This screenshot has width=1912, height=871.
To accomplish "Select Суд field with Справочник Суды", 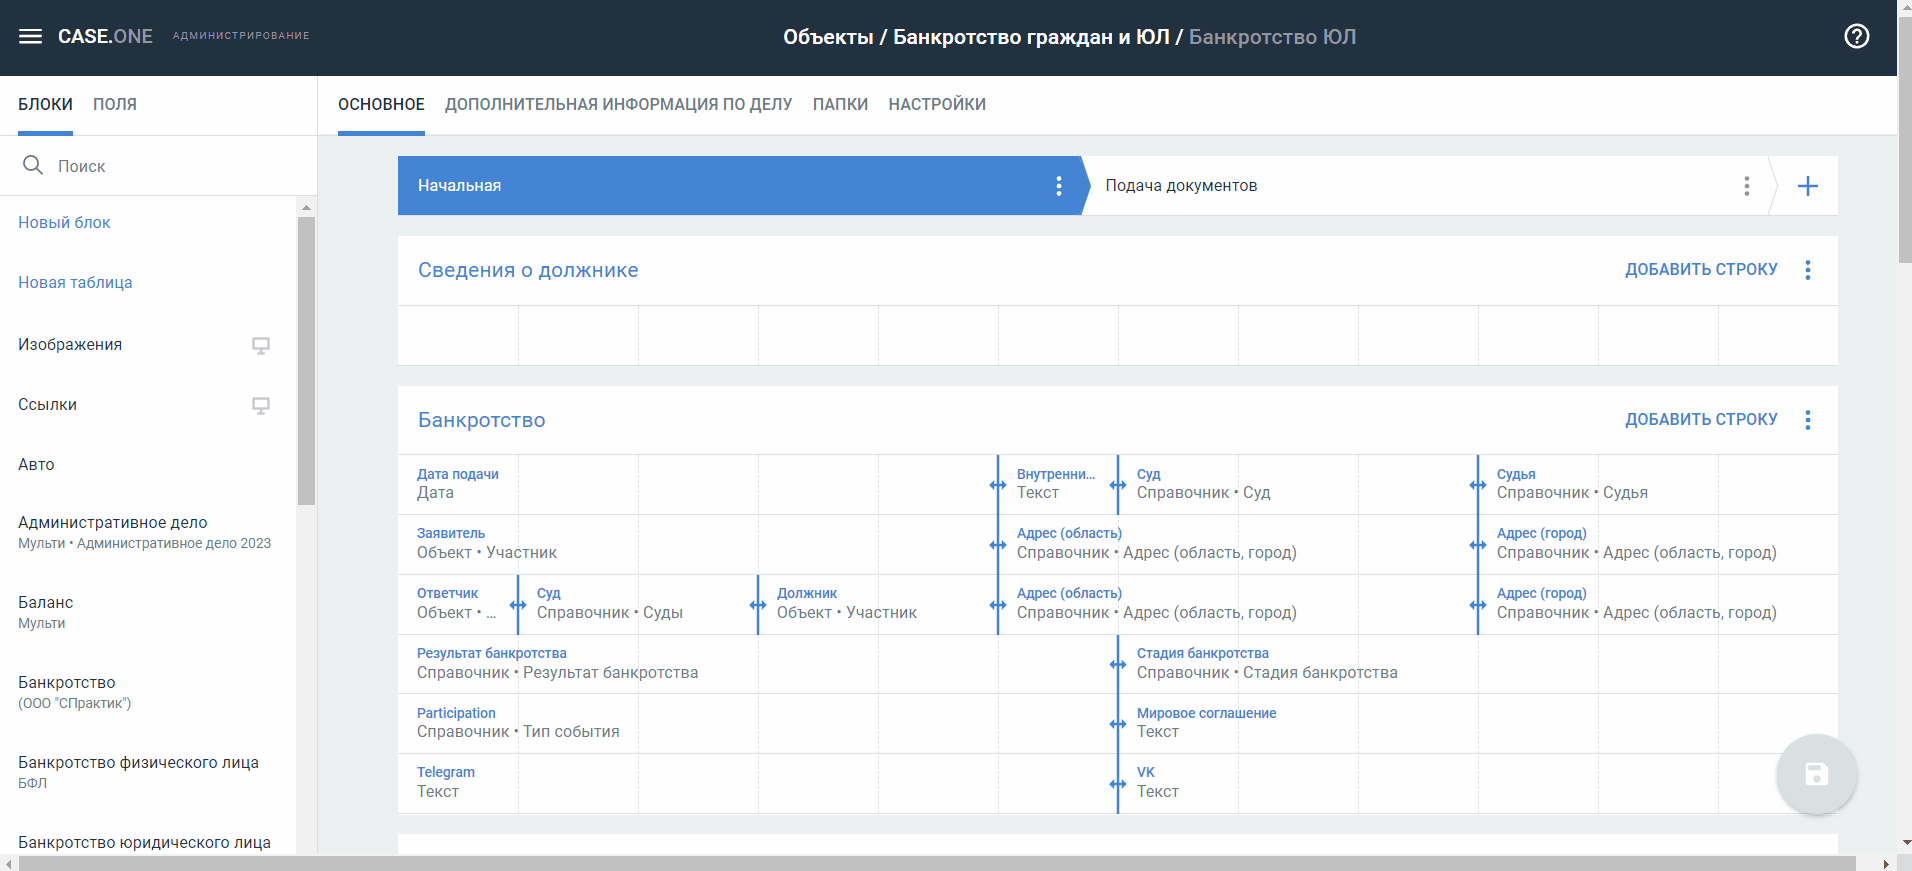I will pyautogui.click(x=637, y=603).
